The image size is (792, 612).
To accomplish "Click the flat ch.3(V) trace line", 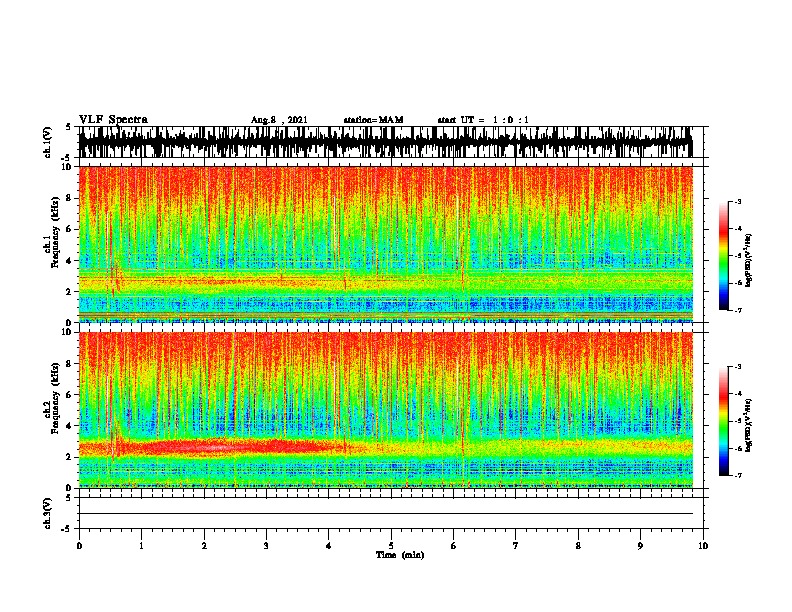I will point(386,514).
